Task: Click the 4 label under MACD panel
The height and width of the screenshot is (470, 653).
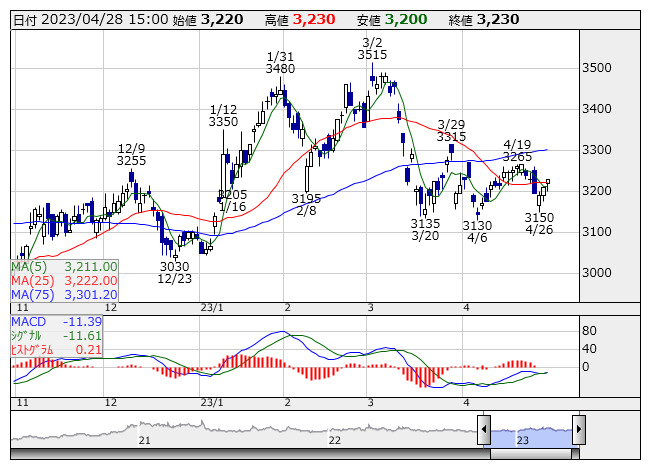Action: click(x=466, y=403)
